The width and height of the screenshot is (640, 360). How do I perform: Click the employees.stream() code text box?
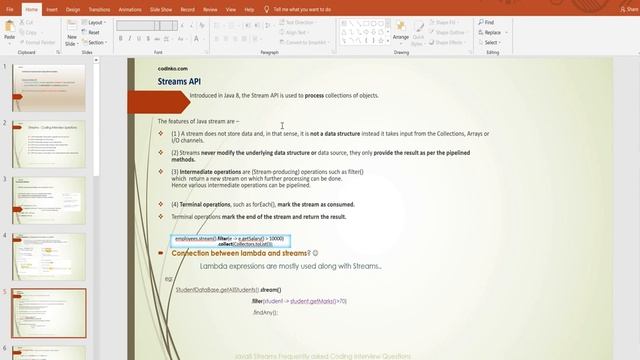pyautogui.click(x=231, y=241)
